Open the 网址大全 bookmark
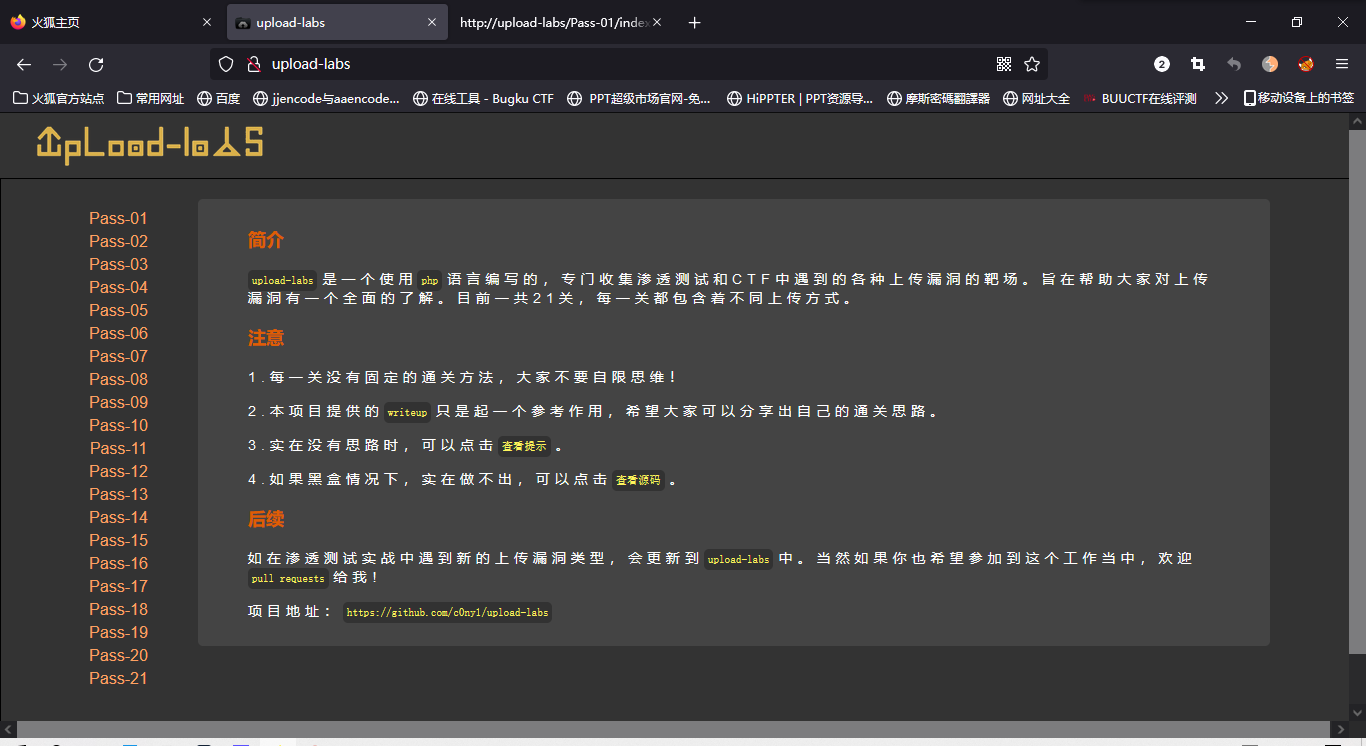 point(1036,98)
